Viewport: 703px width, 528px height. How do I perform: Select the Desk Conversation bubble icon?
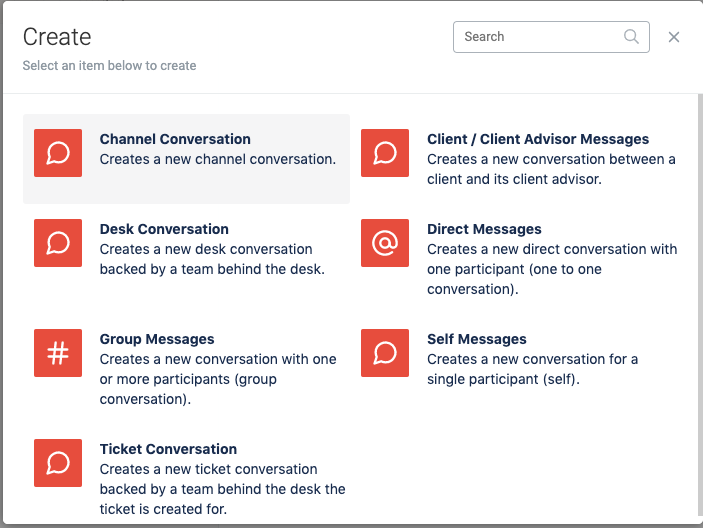(58, 243)
